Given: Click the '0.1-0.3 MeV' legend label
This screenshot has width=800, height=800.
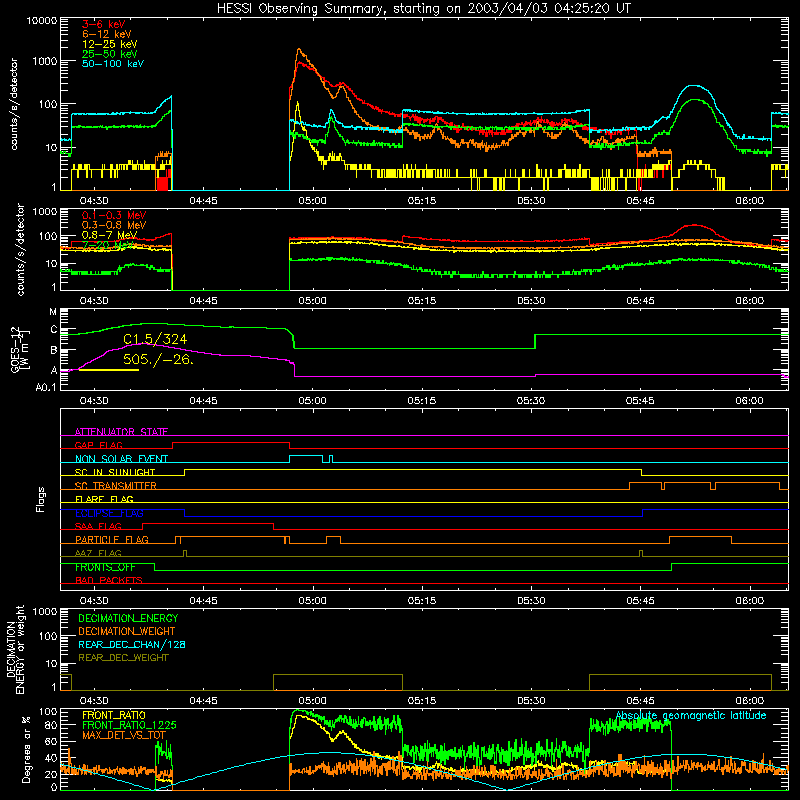Looking at the screenshot, I should click(x=114, y=215).
